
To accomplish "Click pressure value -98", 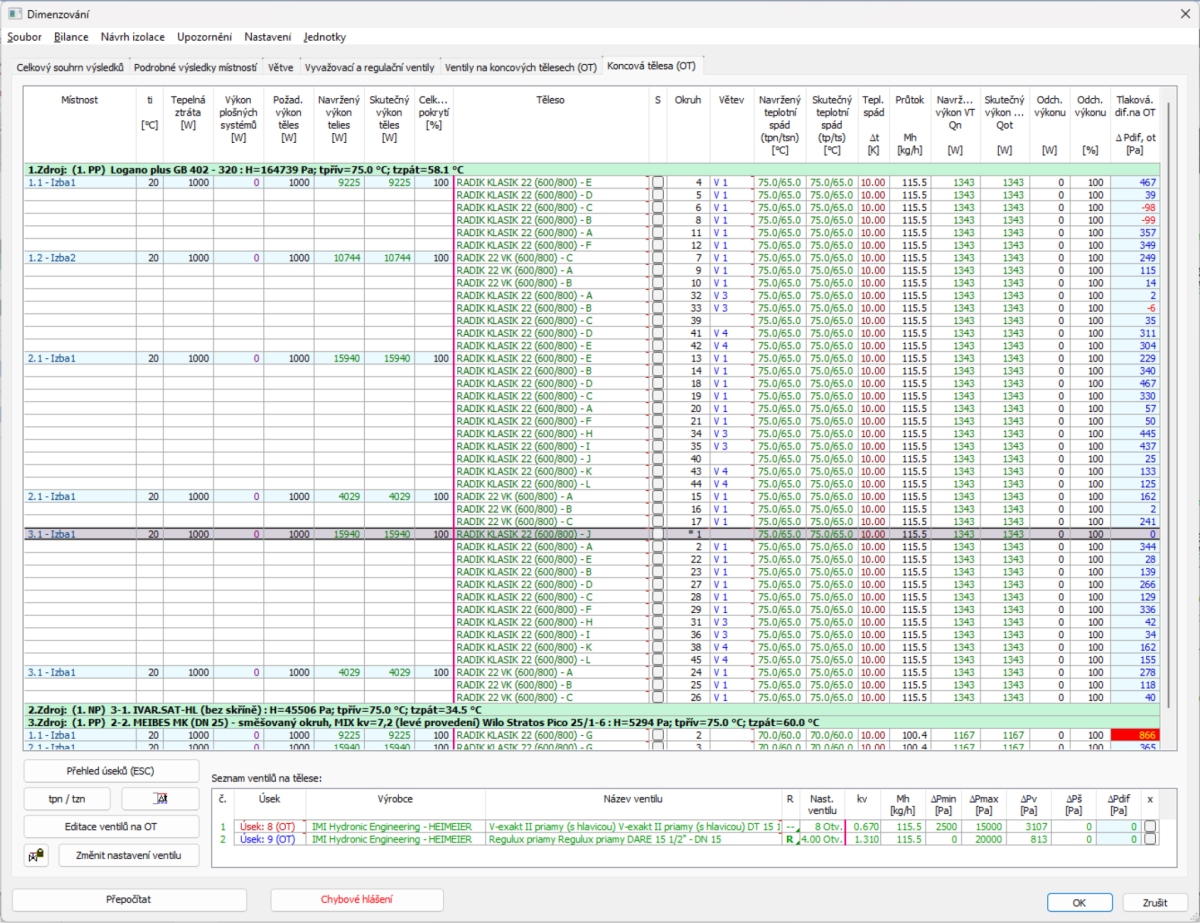I will (1135, 208).
